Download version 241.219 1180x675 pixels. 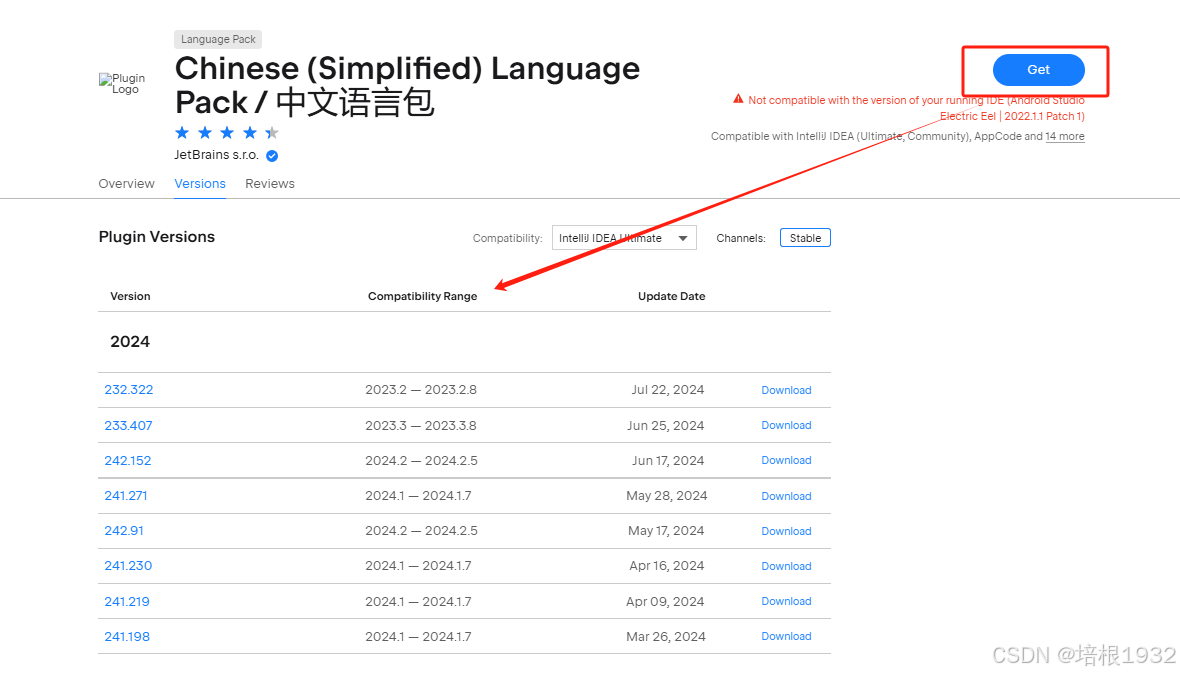[786, 601]
